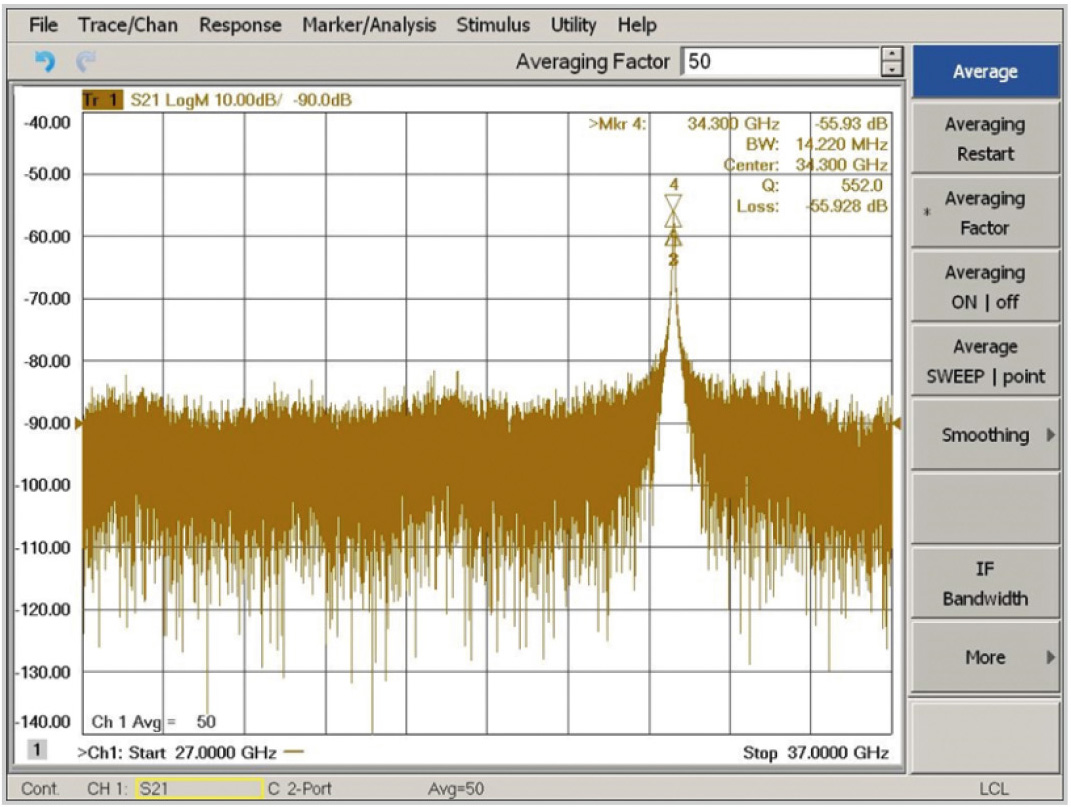Click the Center 34.300 GHz readout
This screenshot has width=1071, height=807.
(x=805, y=165)
